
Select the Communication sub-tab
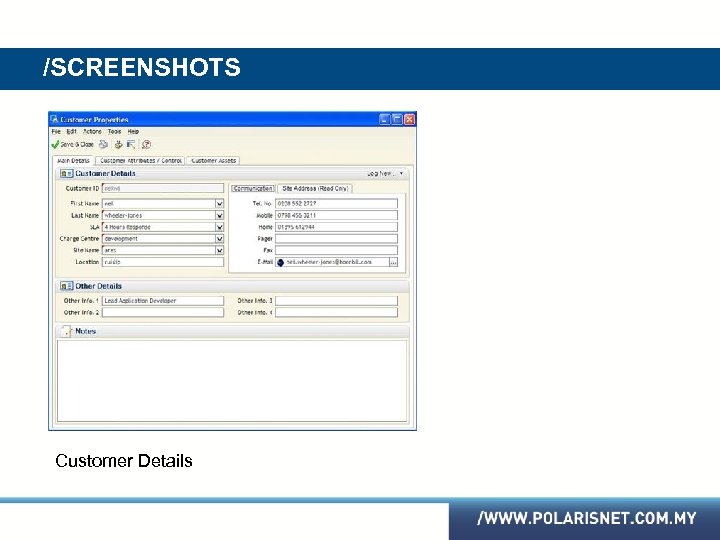[252, 189]
